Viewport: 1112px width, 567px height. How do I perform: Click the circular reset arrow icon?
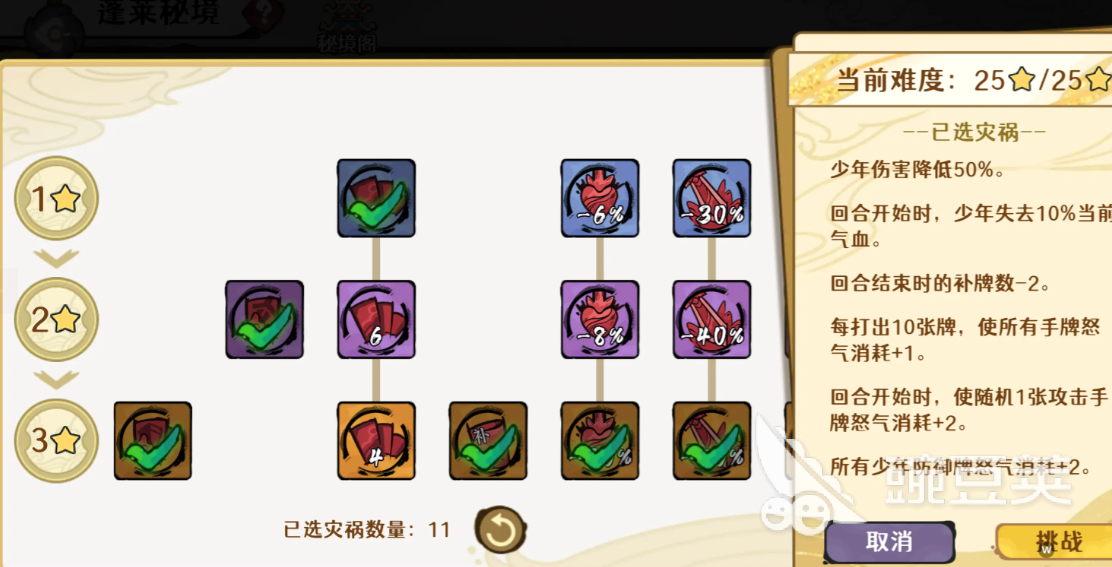pos(501,530)
